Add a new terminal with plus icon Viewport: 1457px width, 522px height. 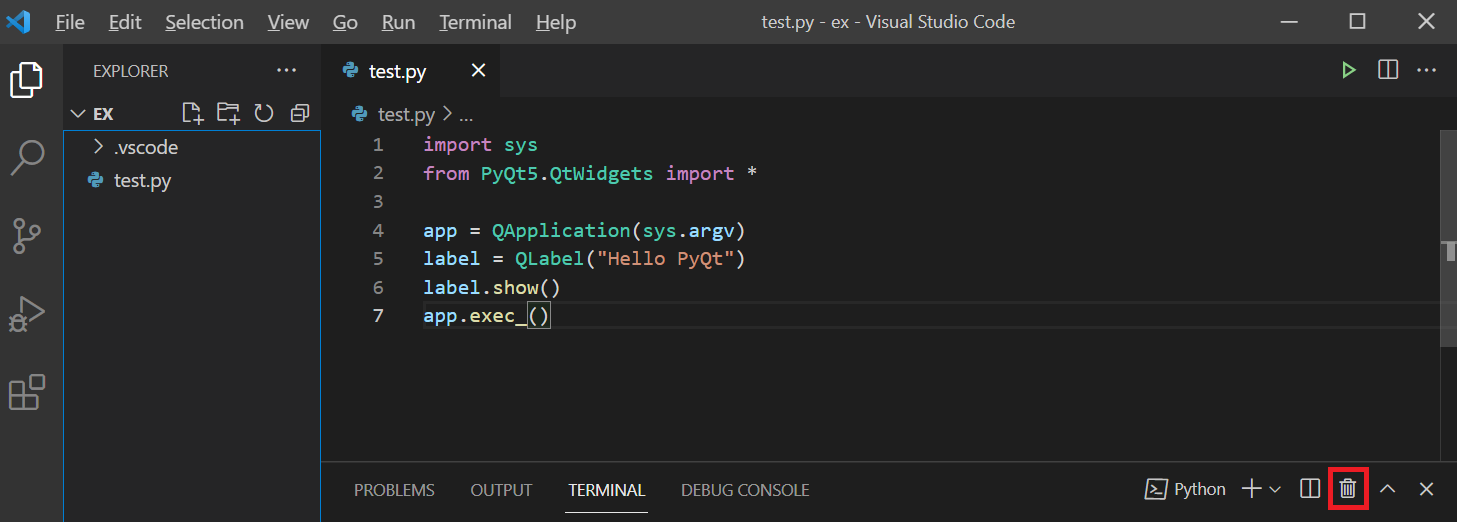pos(1251,489)
